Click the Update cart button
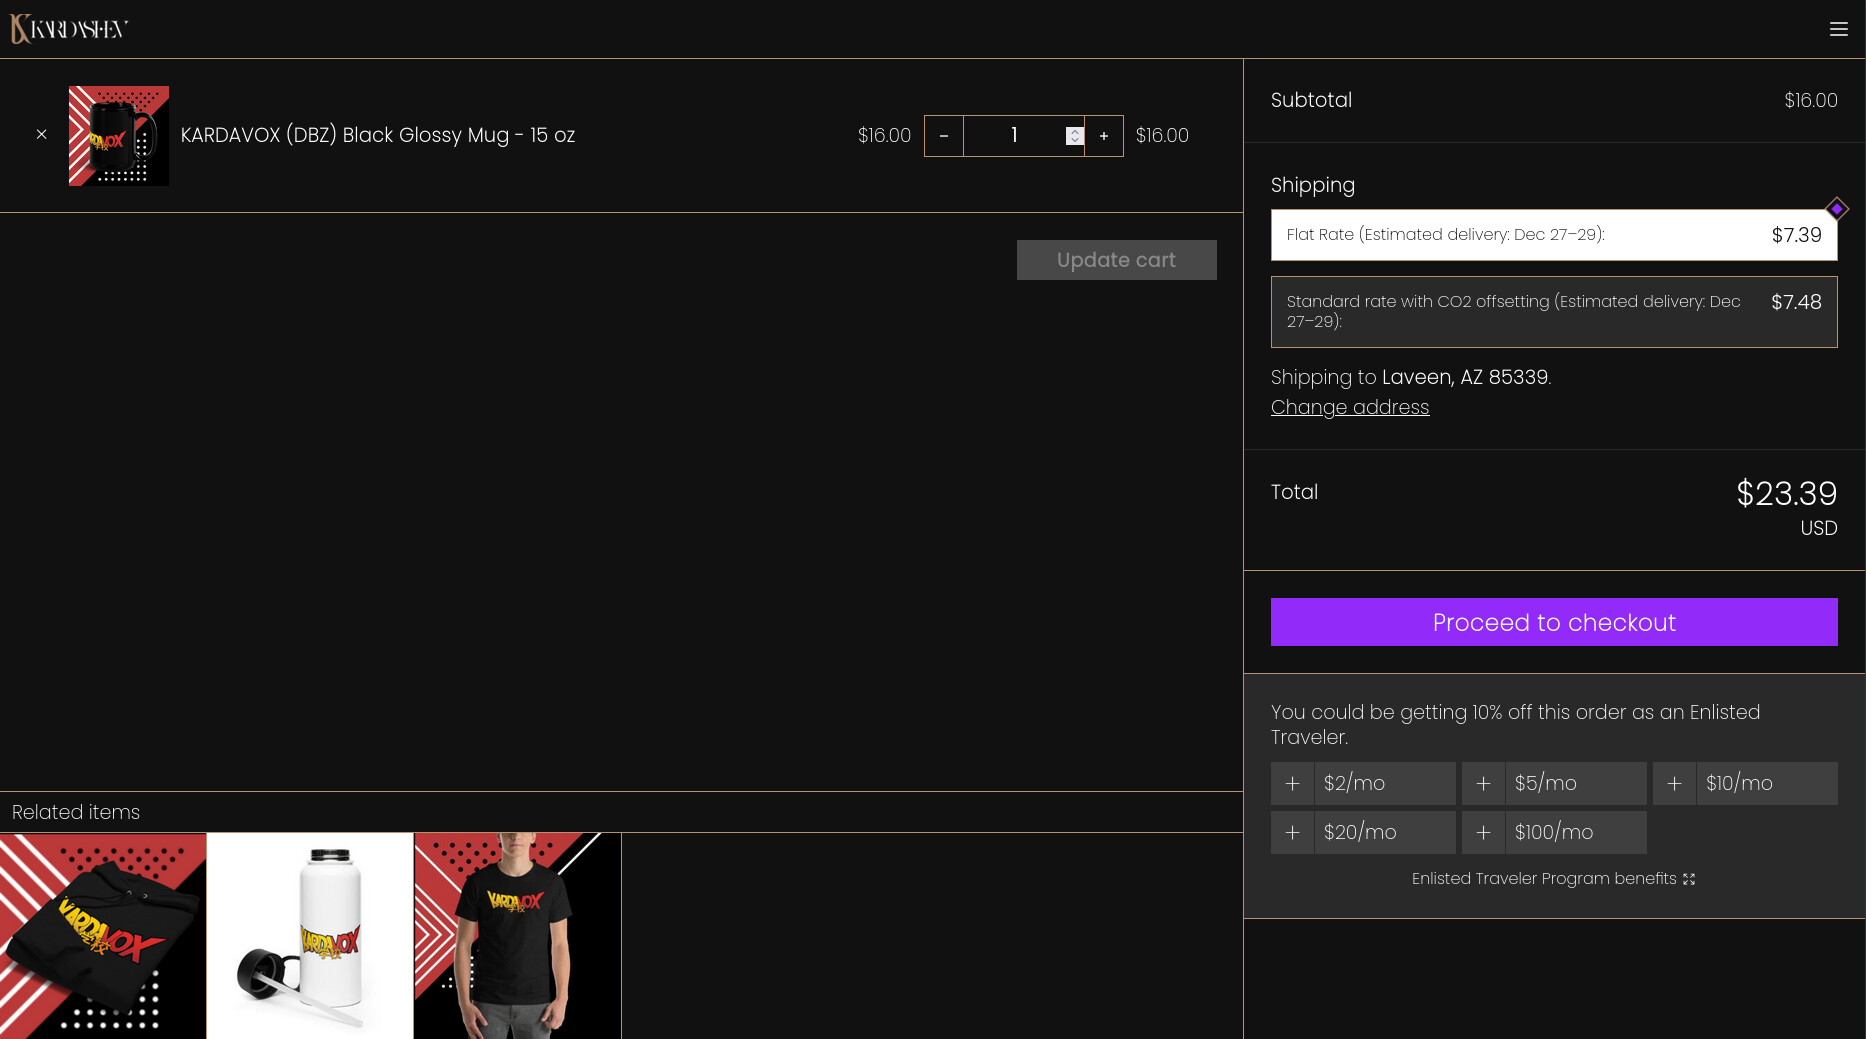 pos(1116,260)
